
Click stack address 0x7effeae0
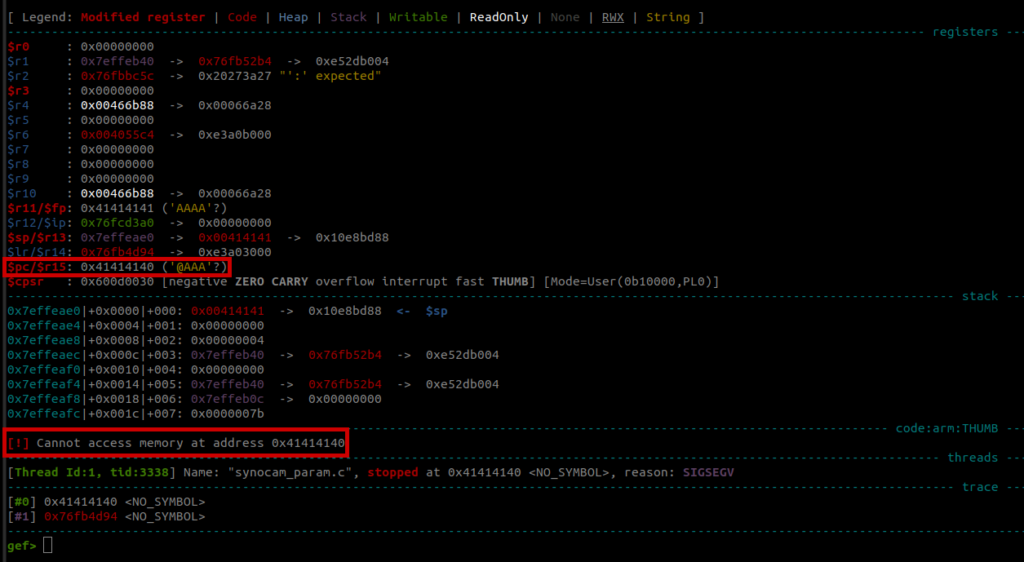tap(43, 311)
